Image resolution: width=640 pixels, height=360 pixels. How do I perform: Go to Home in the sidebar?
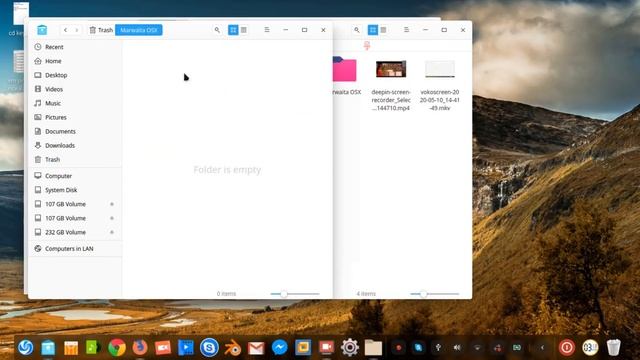(x=75, y=61)
